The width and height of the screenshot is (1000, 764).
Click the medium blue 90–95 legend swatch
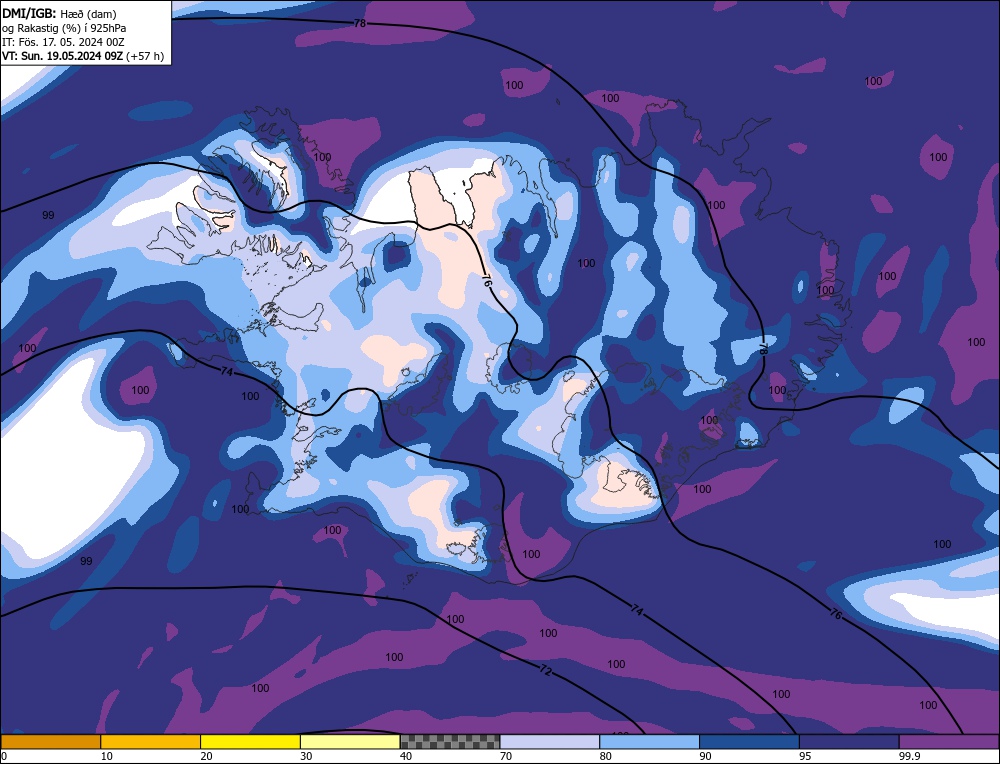click(x=749, y=742)
